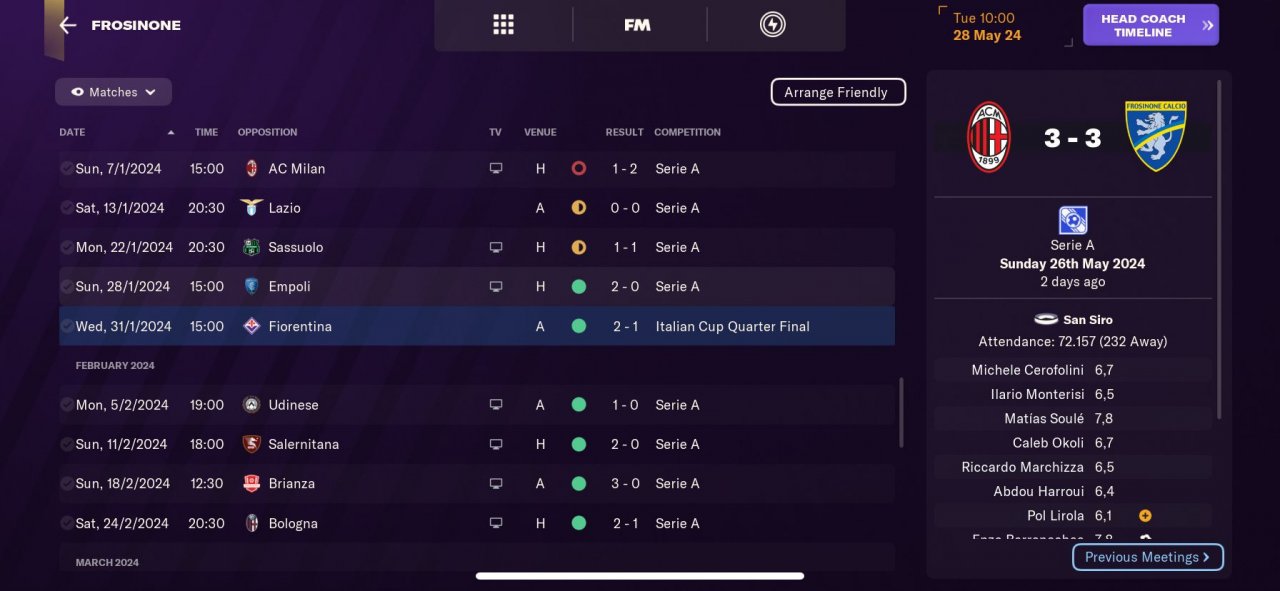This screenshot has height=591, width=1280.
Task: Tap the FM logo button
Action: 638,25
